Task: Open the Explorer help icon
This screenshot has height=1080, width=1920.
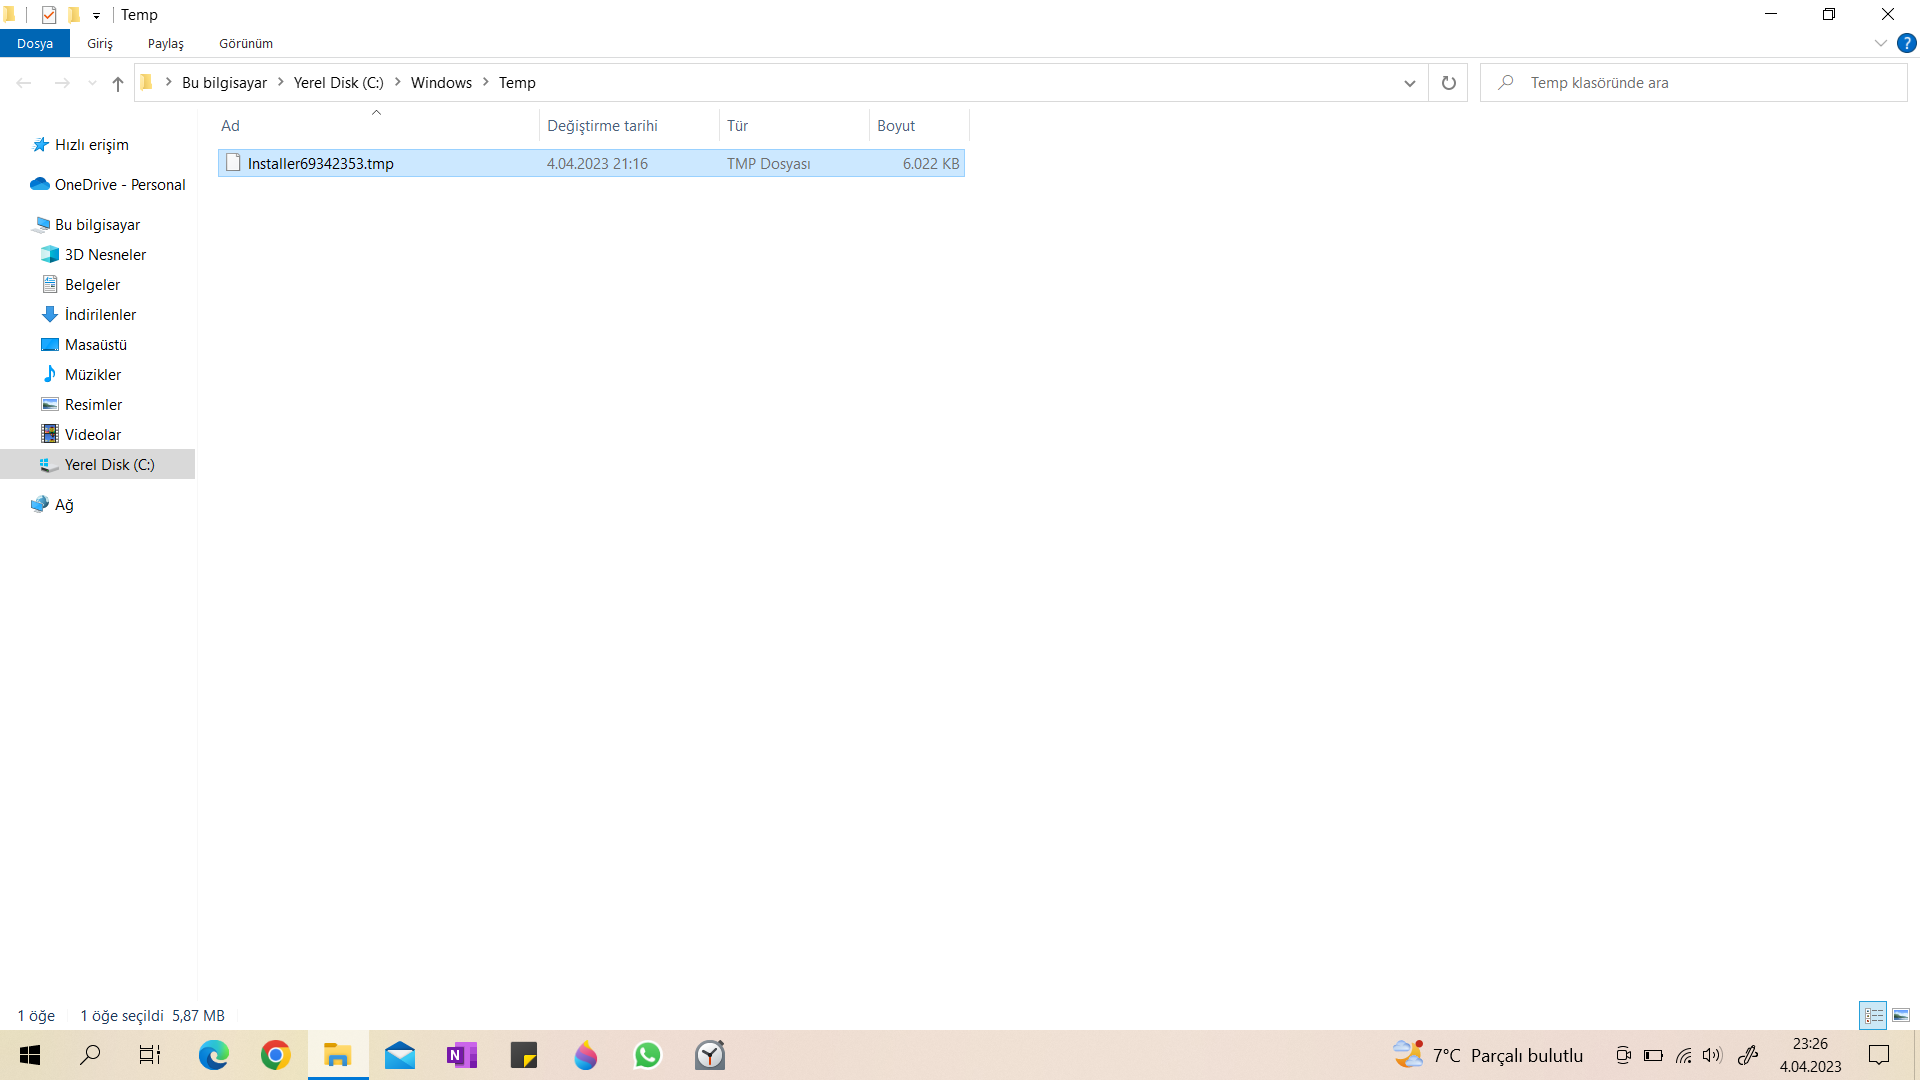Action: coord(1907,43)
